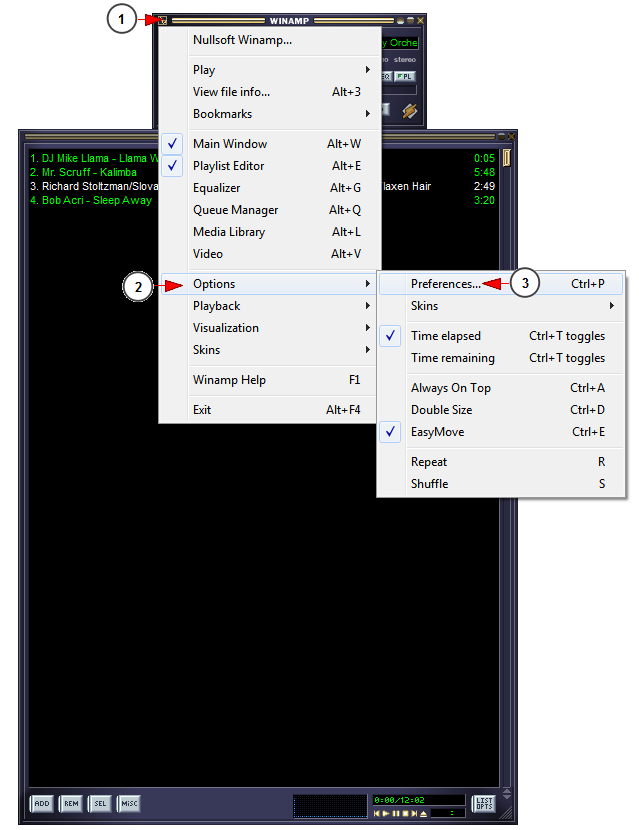Close the Winamp main window
The height and width of the screenshot is (830, 639).
coord(420,21)
